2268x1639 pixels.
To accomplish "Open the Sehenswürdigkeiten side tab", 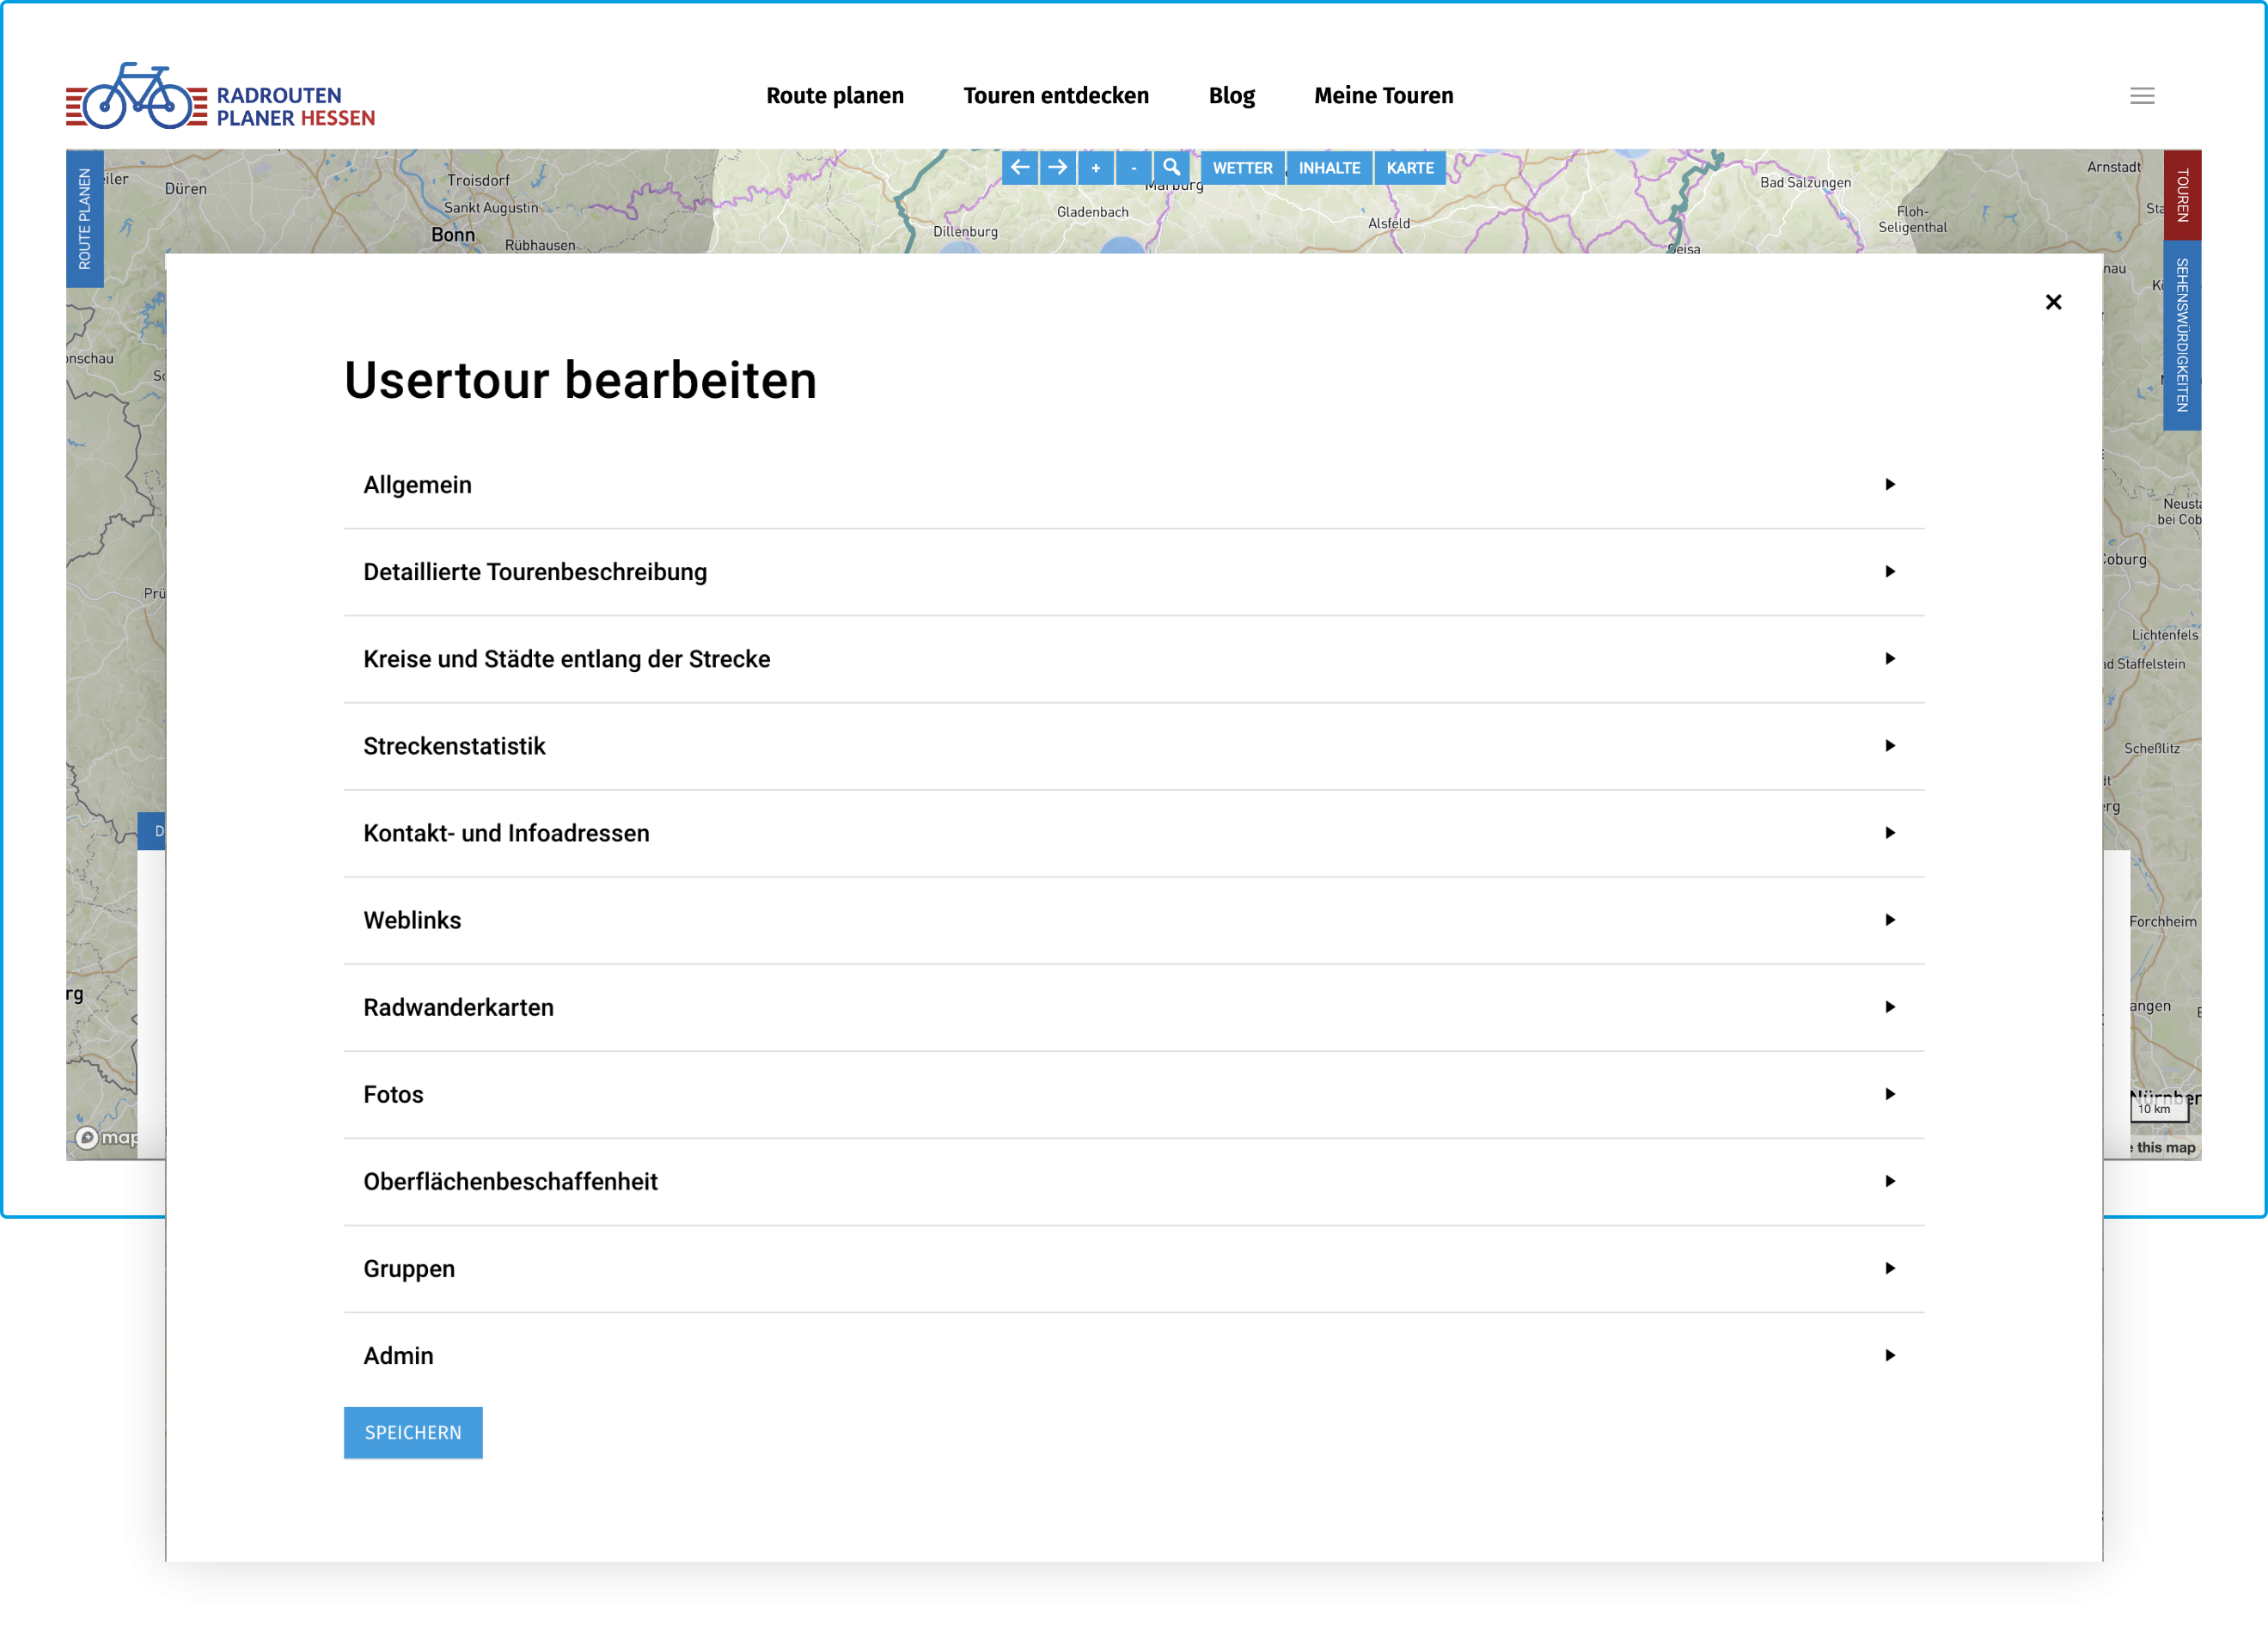I will (2181, 335).
